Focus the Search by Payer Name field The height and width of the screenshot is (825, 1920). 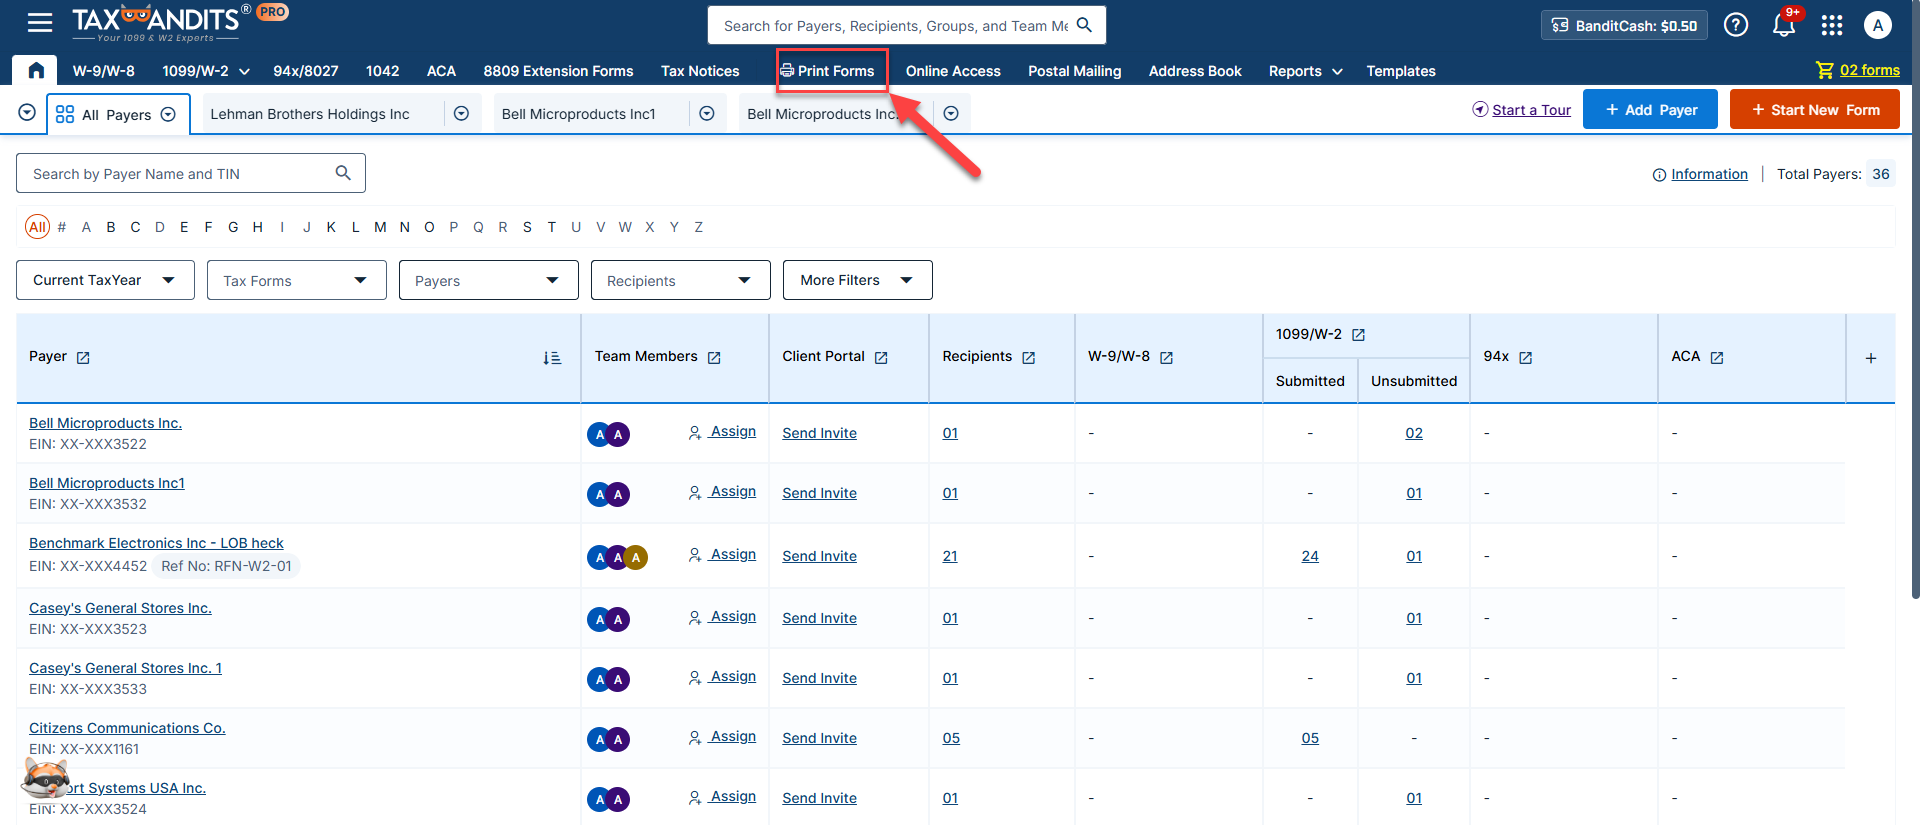click(x=191, y=173)
